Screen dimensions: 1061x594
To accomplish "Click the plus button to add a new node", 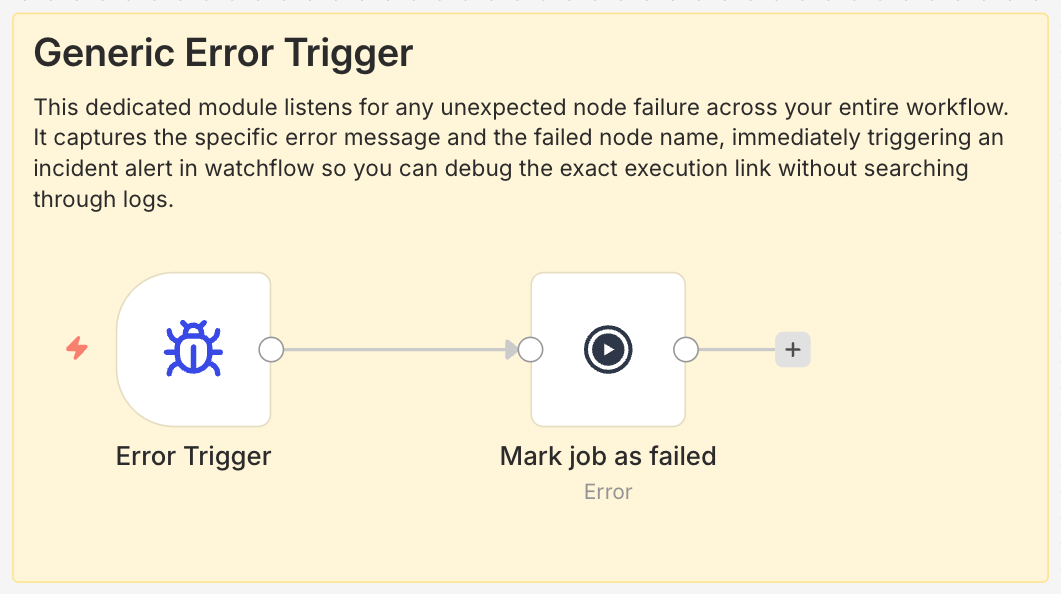I will [793, 348].
